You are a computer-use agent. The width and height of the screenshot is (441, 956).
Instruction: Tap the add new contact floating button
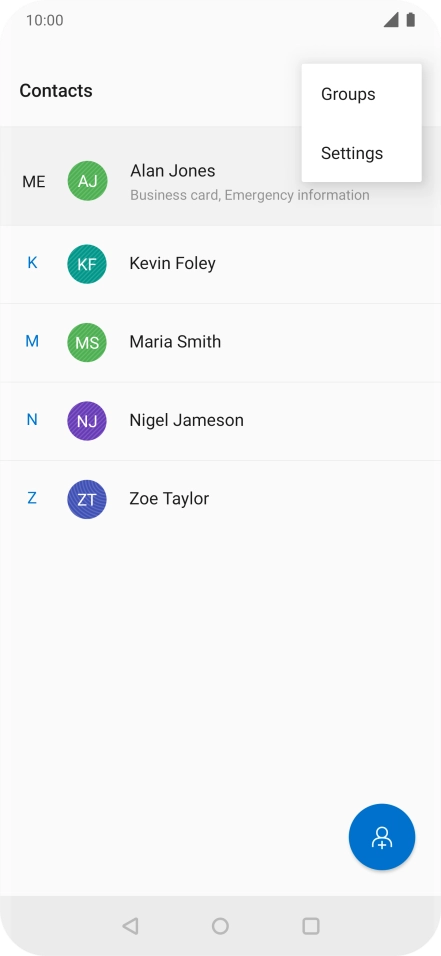tap(382, 836)
